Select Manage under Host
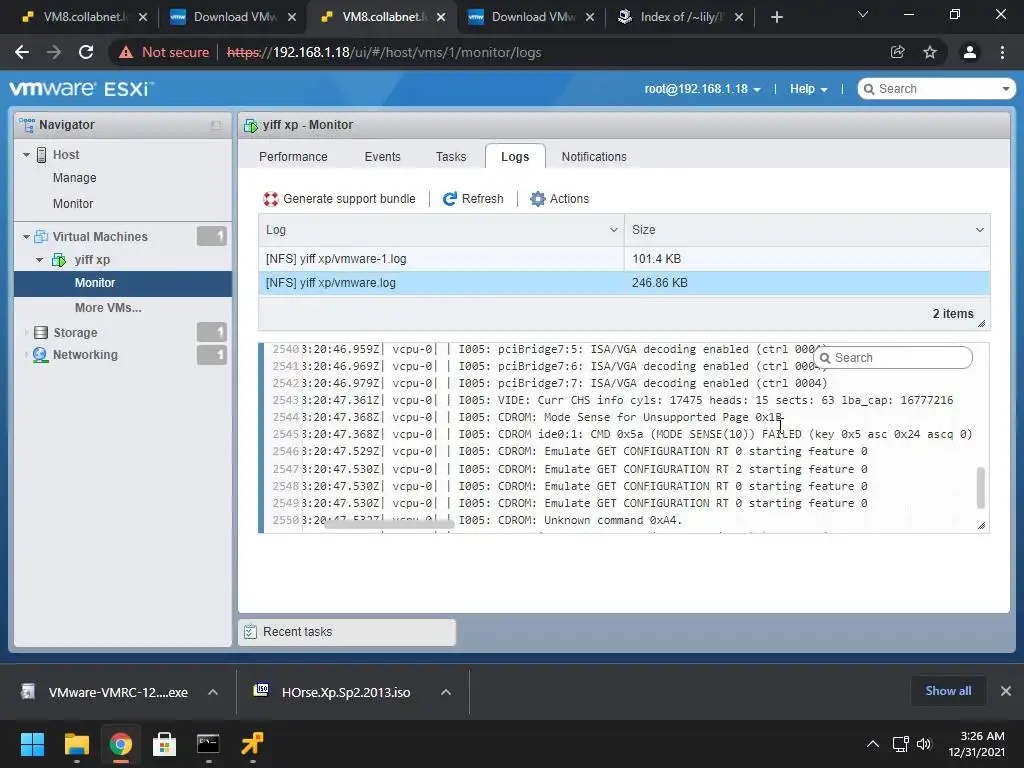 tap(74, 178)
